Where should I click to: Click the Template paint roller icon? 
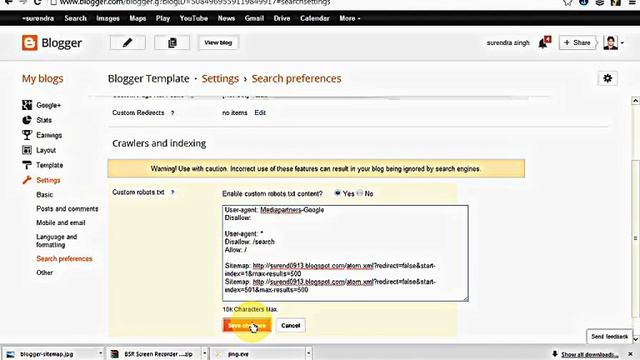27,165
